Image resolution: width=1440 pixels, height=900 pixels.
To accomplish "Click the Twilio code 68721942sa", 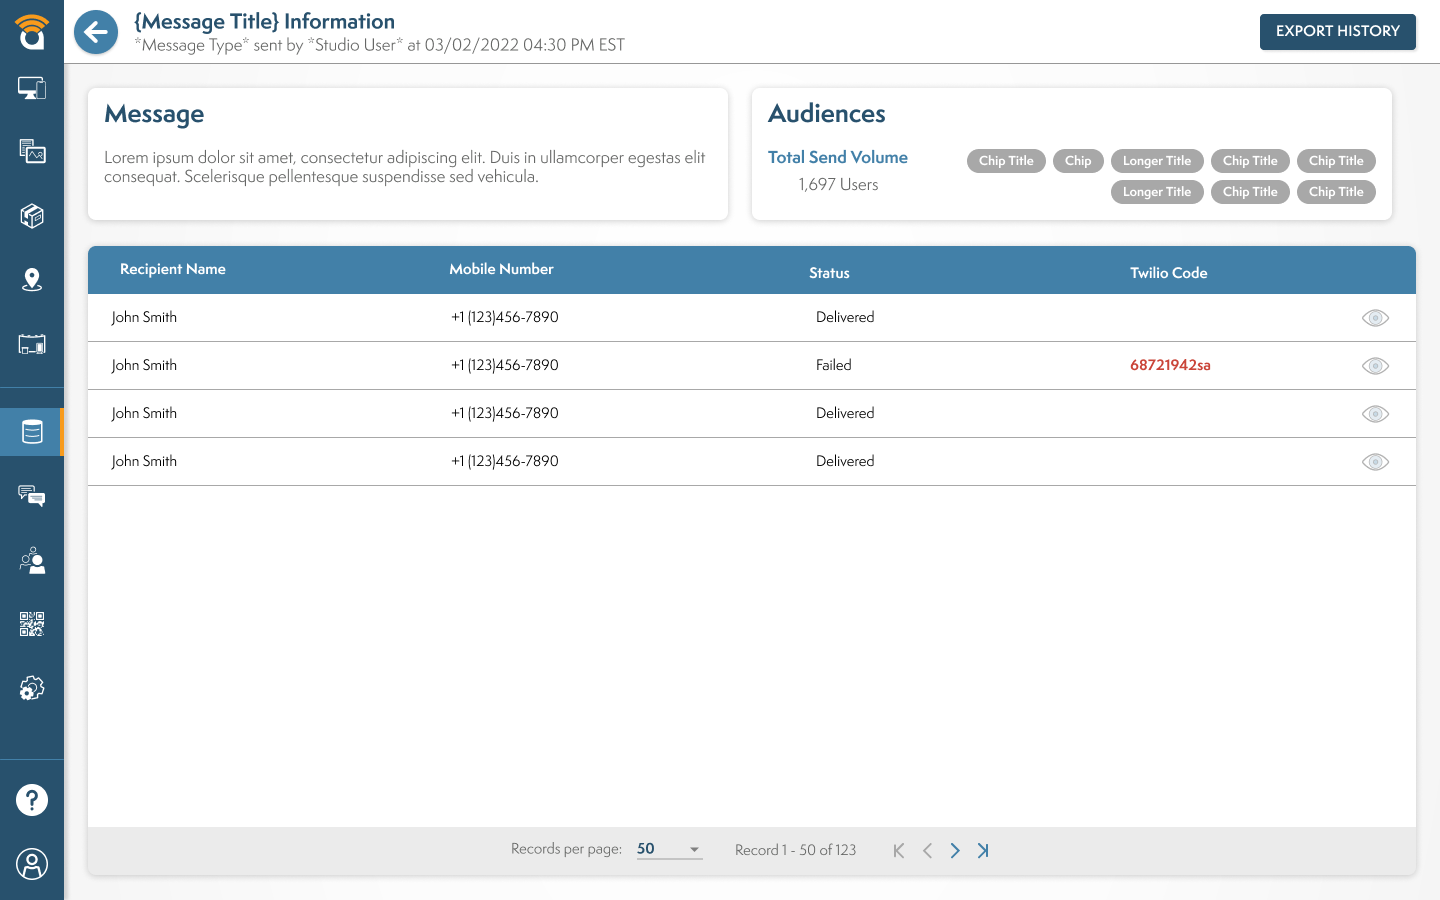I will click(x=1170, y=365).
